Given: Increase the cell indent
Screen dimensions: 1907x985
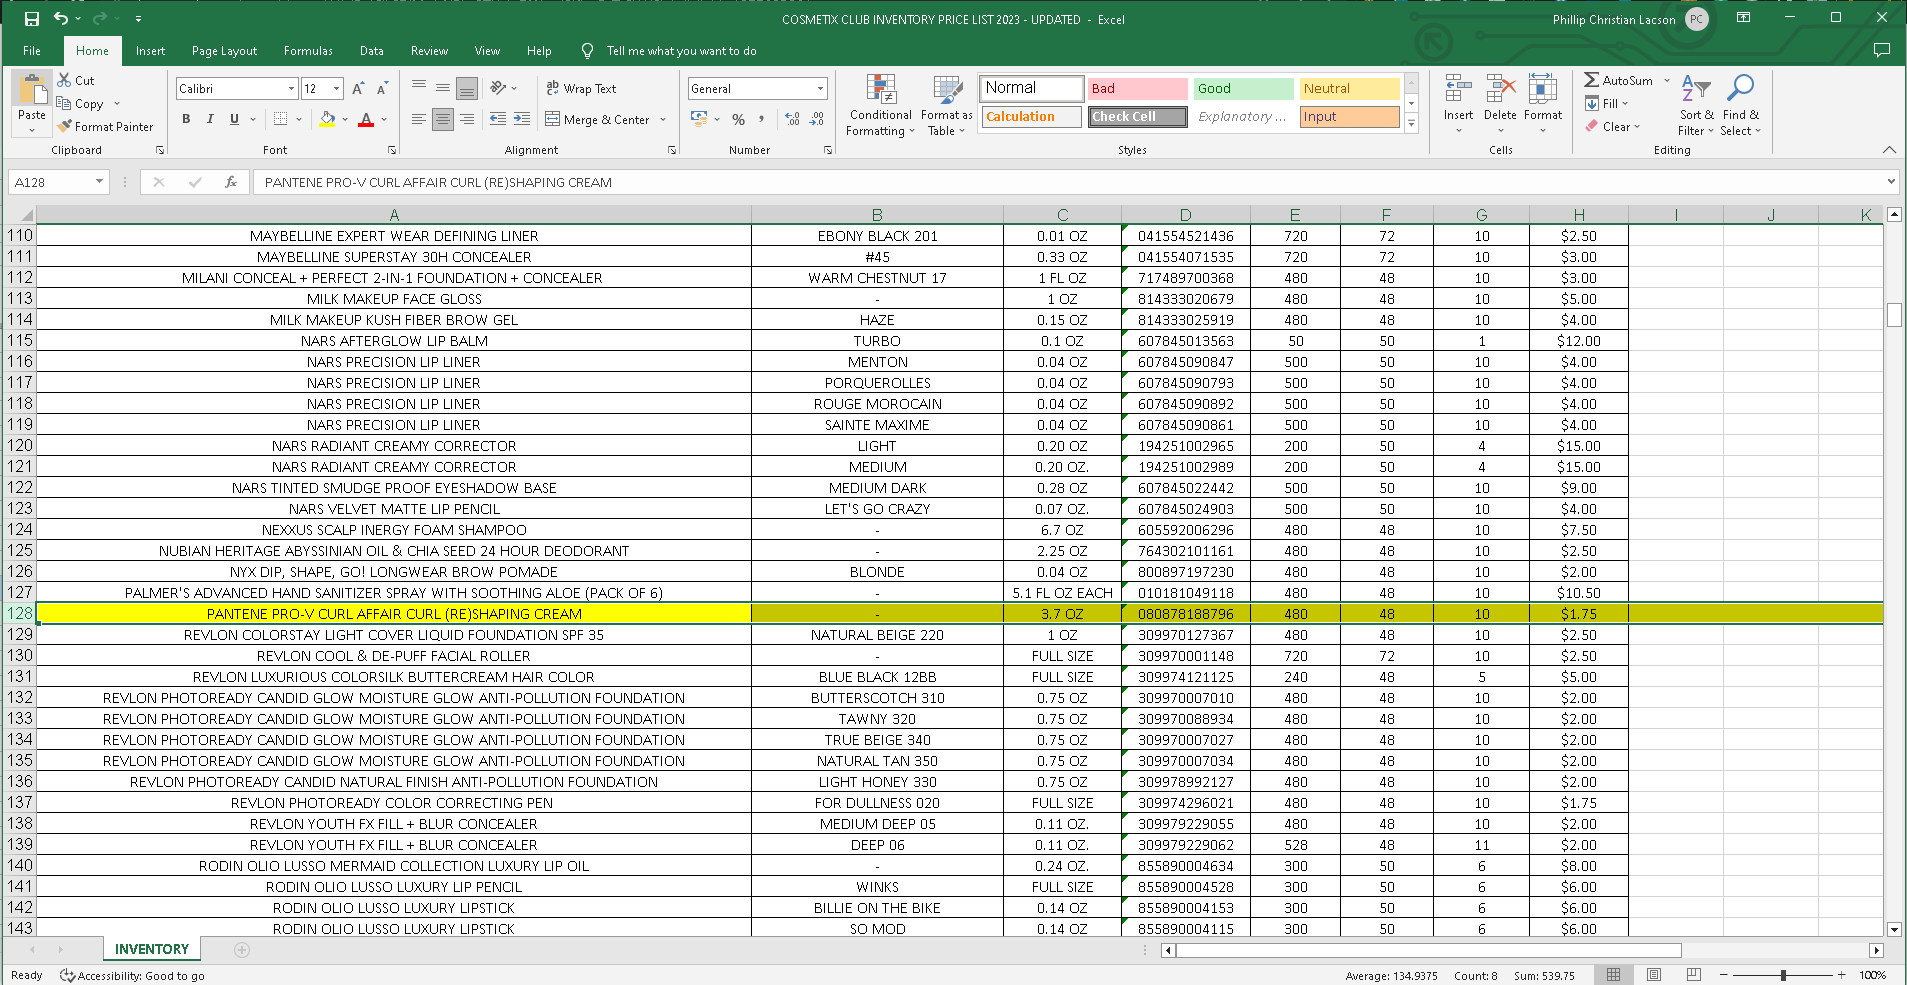Looking at the screenshot, I should [522, 119].
